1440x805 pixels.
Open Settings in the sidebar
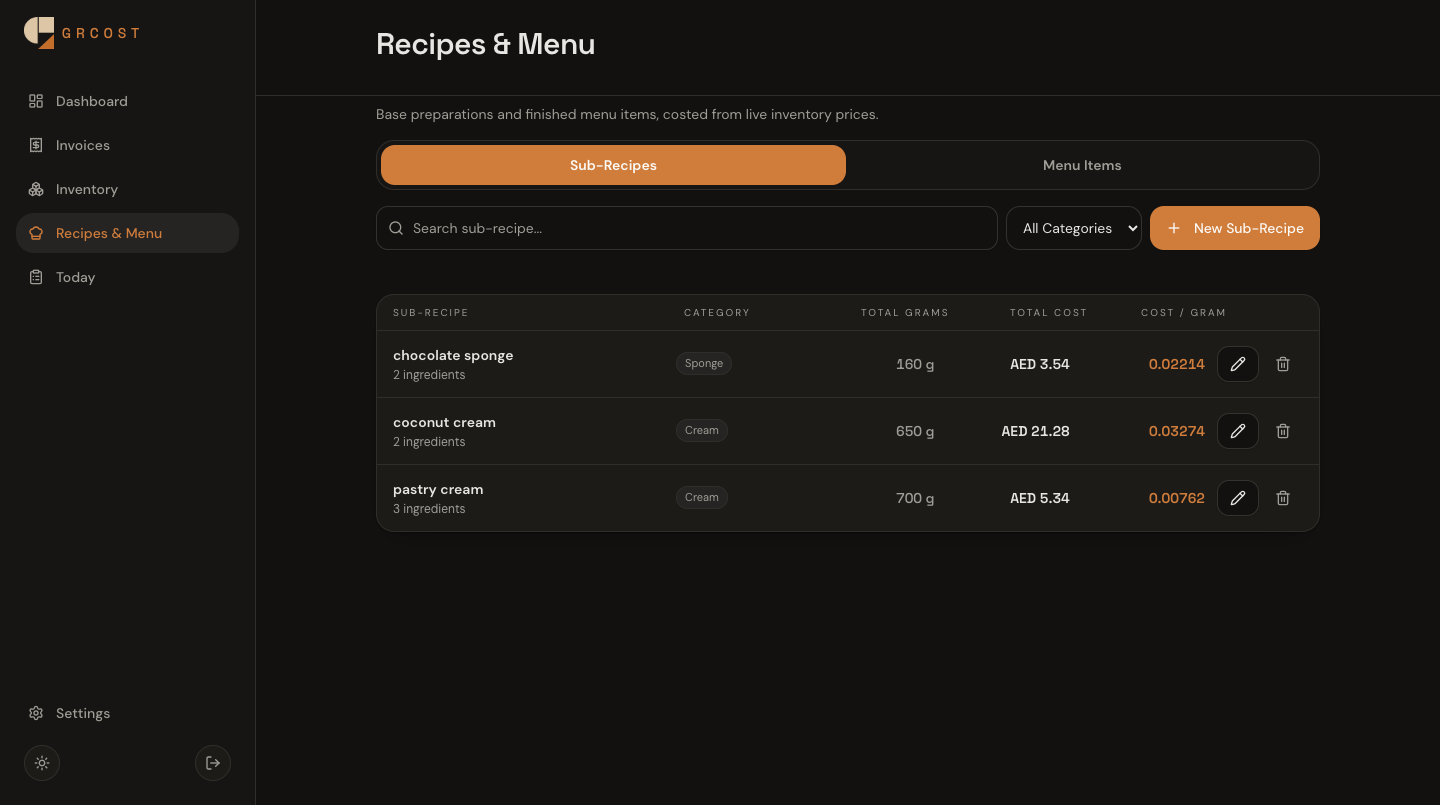point(127,713)
